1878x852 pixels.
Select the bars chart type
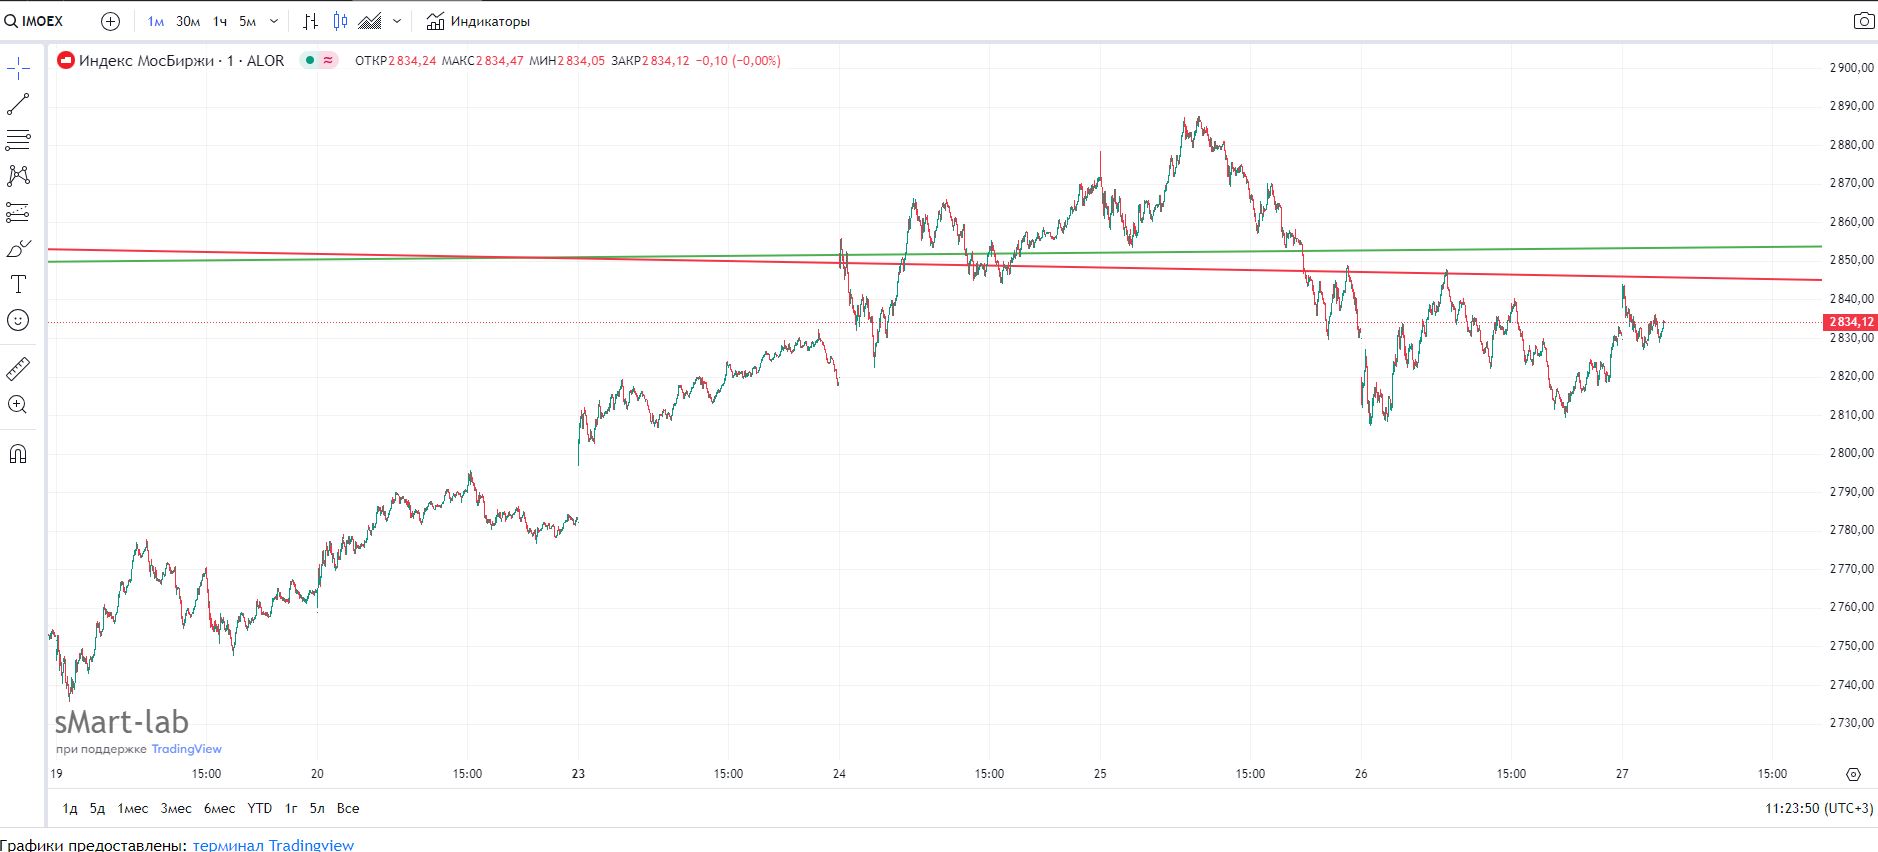pos(311,21)
